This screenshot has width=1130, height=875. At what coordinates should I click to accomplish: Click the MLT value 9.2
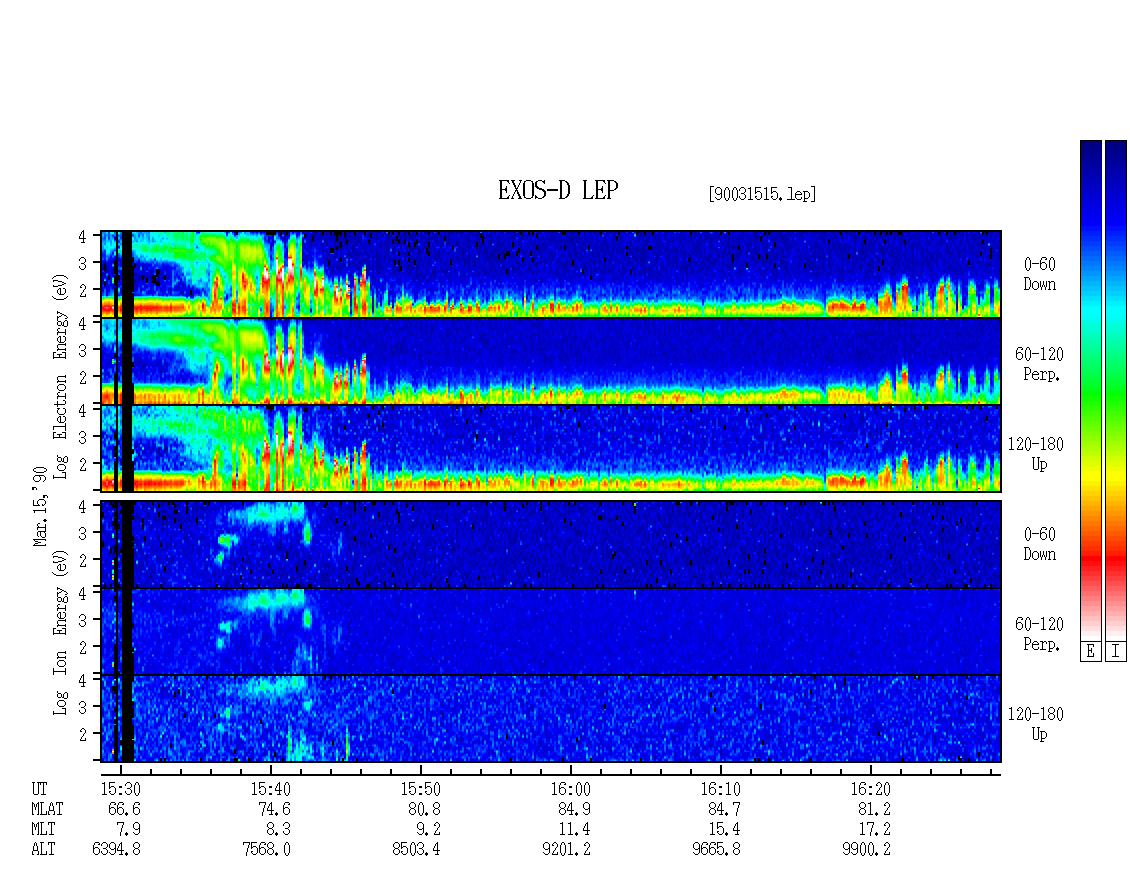tap(428, 830)
